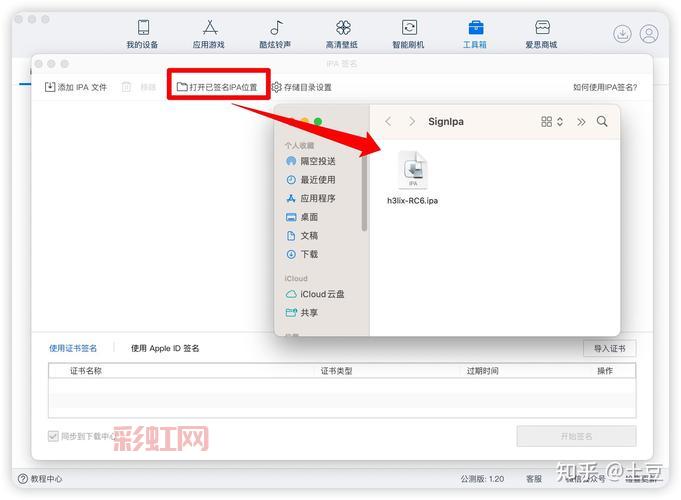Click the 公测版: 1.20 version label

click(x=482, y=479)
